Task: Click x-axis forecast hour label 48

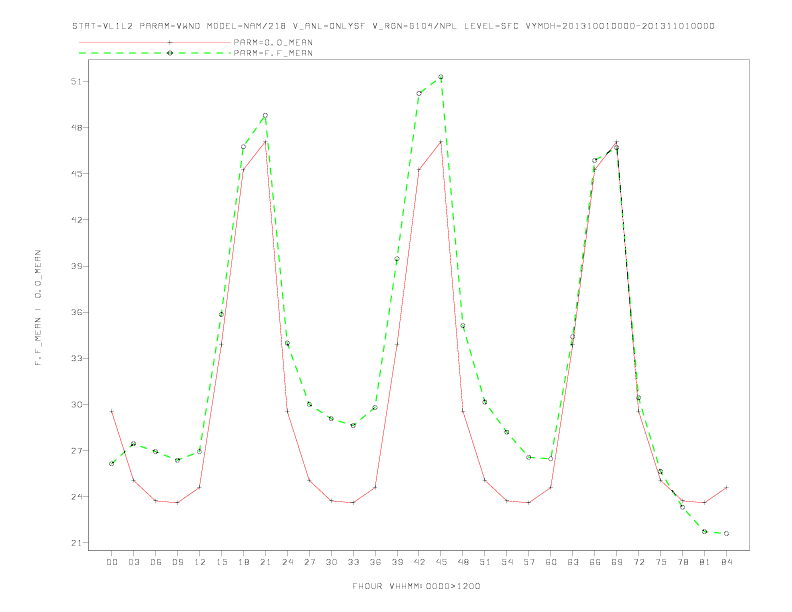Action: [463, 562]
